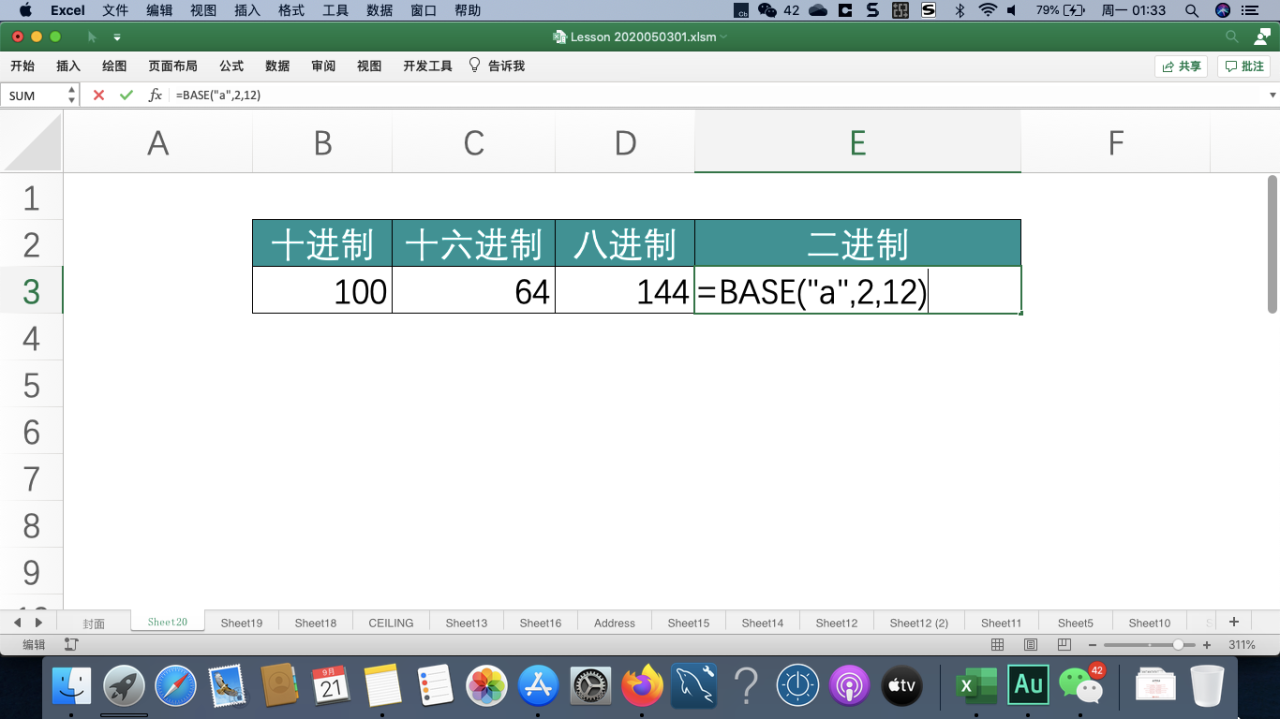Image resolution: width=1280 pixels, height=719 pixels.
Task: Switch to the 审阅 ribbon tab
Action: click(323, 66)
